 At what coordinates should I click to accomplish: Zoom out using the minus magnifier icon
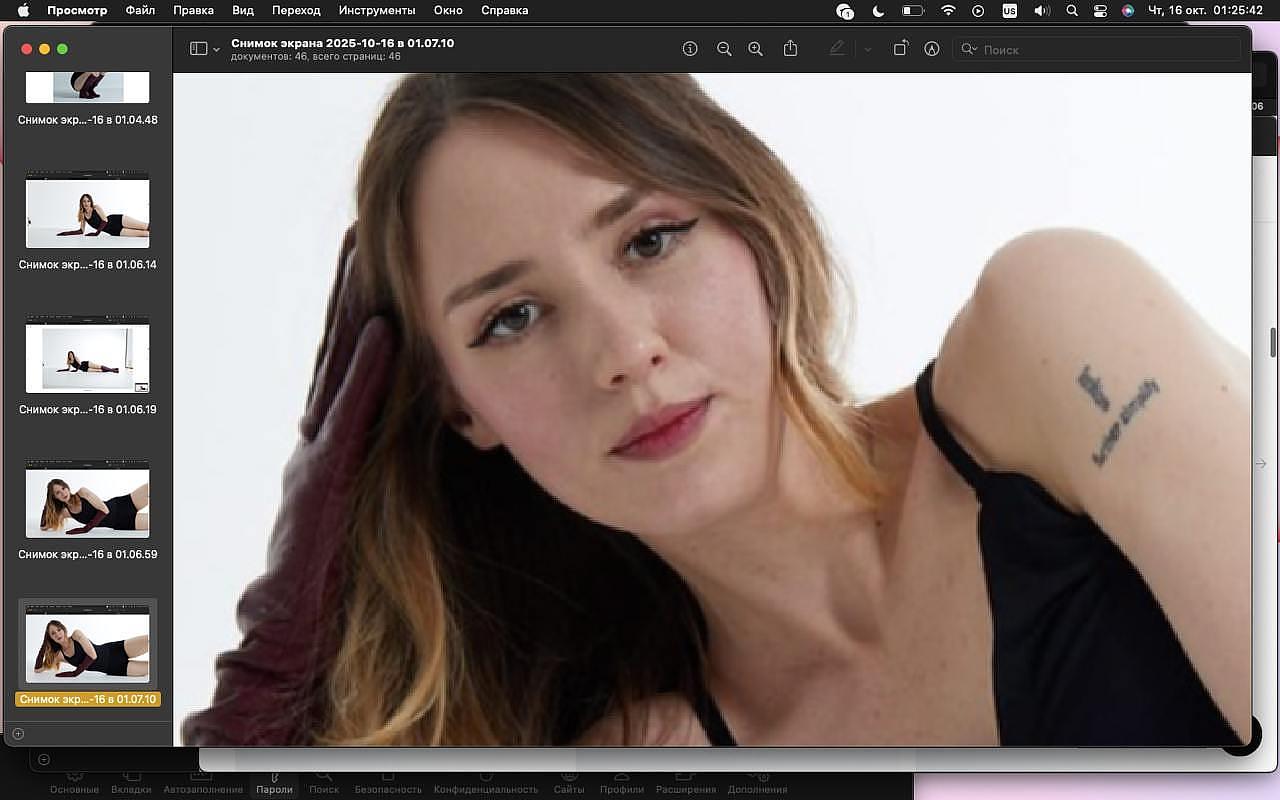point(724,49)
